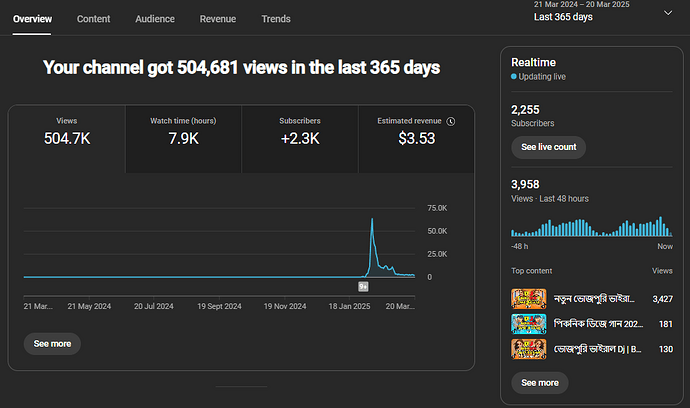Switch to the Content tab

click(94, 19)
